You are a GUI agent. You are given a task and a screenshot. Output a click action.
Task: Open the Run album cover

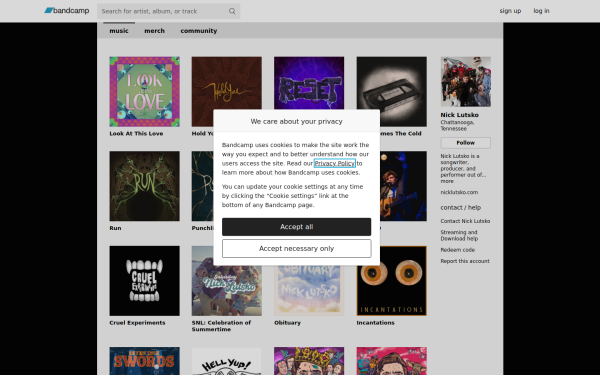[145, 186]
